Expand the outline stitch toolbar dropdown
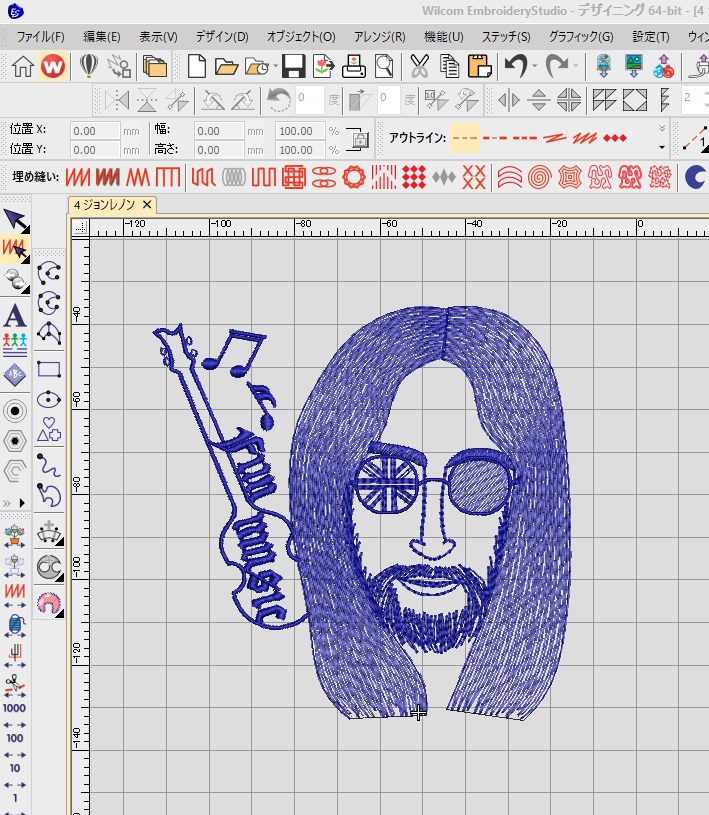 [662, 147]
